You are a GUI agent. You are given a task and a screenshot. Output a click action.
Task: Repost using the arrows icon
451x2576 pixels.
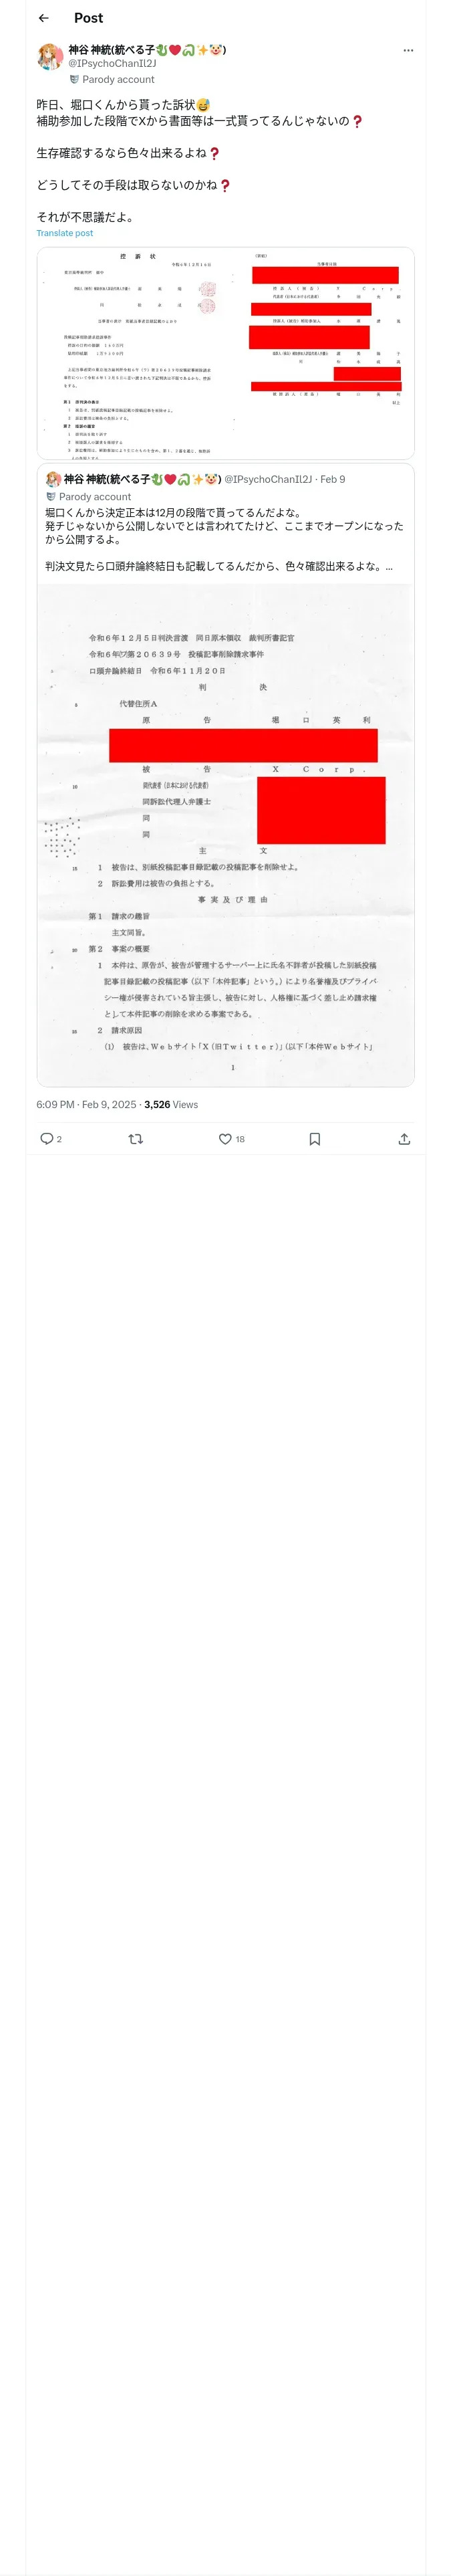click(136, 1138)
